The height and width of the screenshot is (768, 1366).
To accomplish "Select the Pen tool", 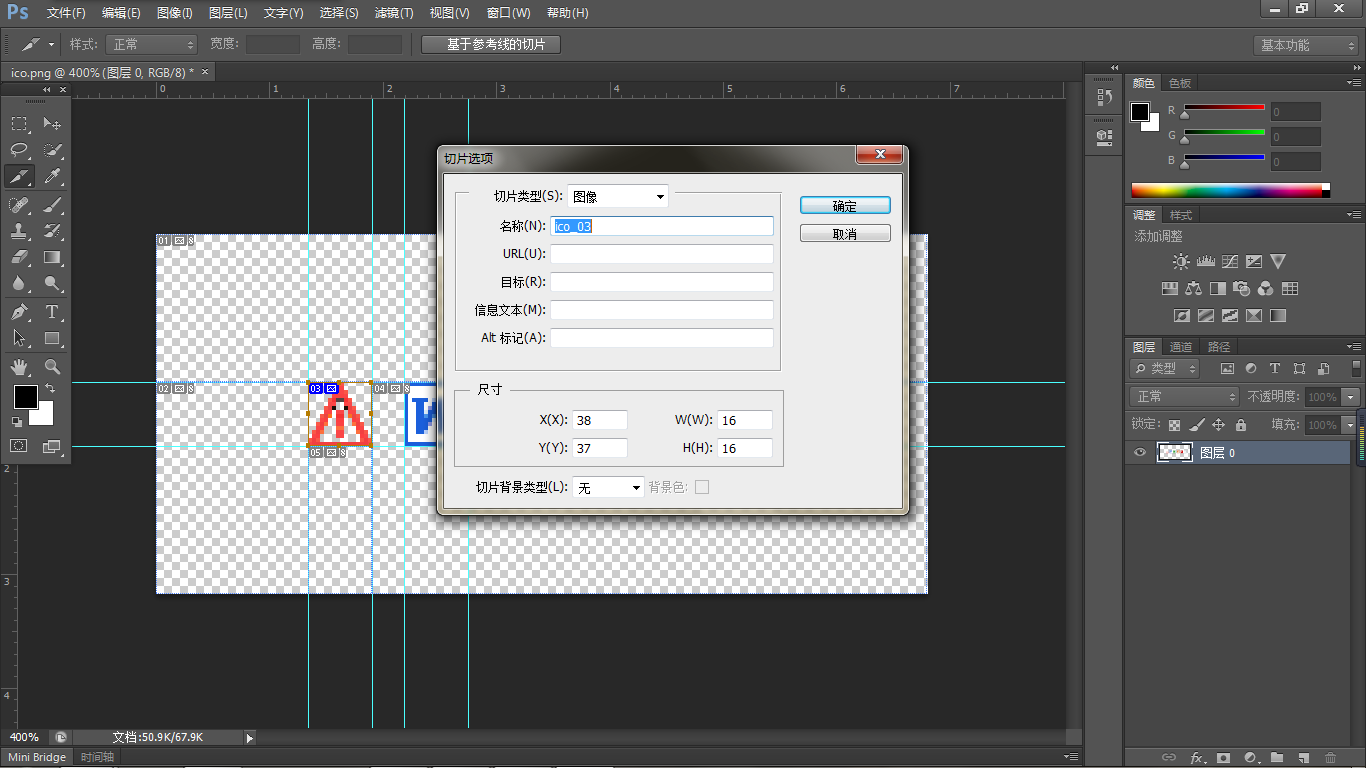I will click(x=19, y=312).
